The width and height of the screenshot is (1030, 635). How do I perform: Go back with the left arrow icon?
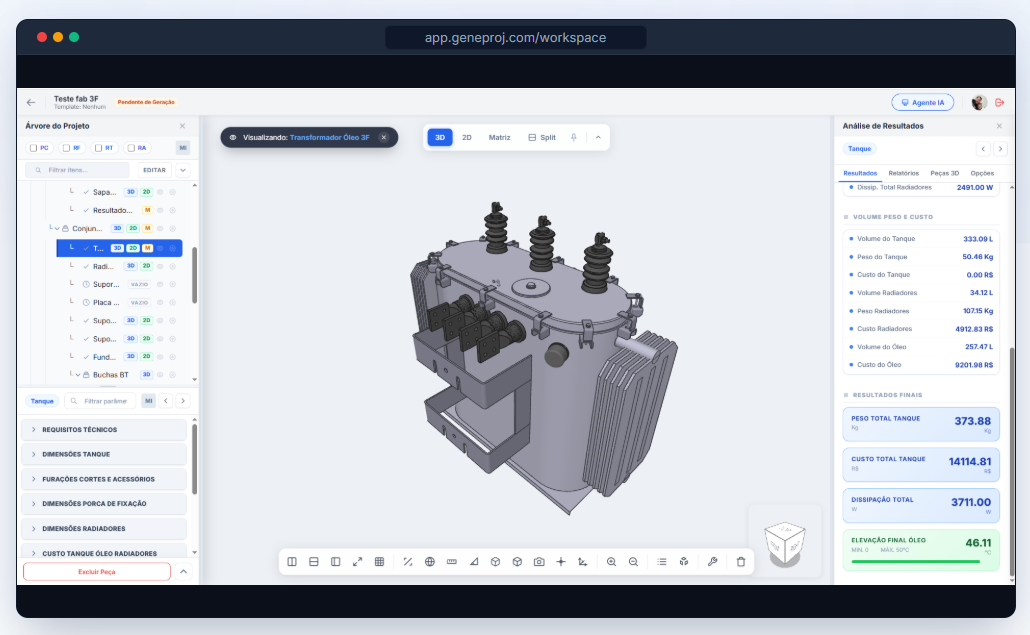pos(31,102)
